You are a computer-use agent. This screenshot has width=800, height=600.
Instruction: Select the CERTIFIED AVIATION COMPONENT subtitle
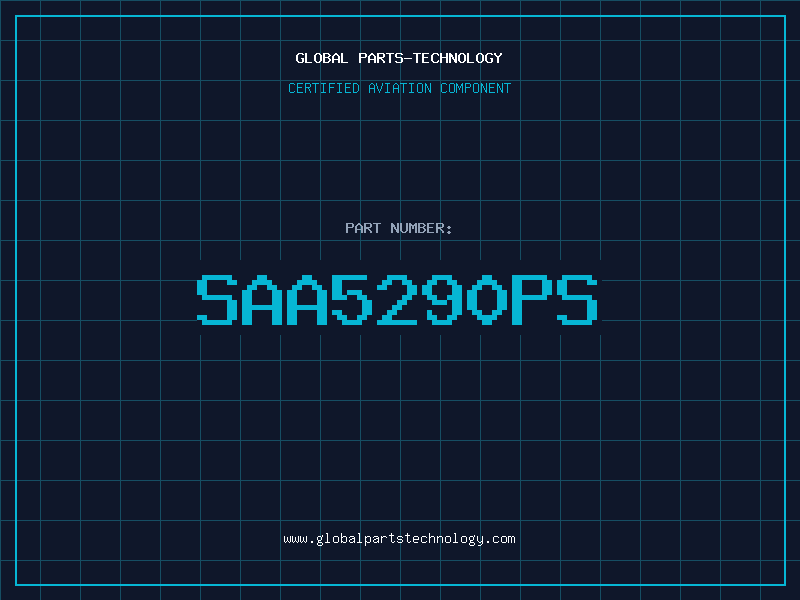pyautogui.click(x=399, y=88)
